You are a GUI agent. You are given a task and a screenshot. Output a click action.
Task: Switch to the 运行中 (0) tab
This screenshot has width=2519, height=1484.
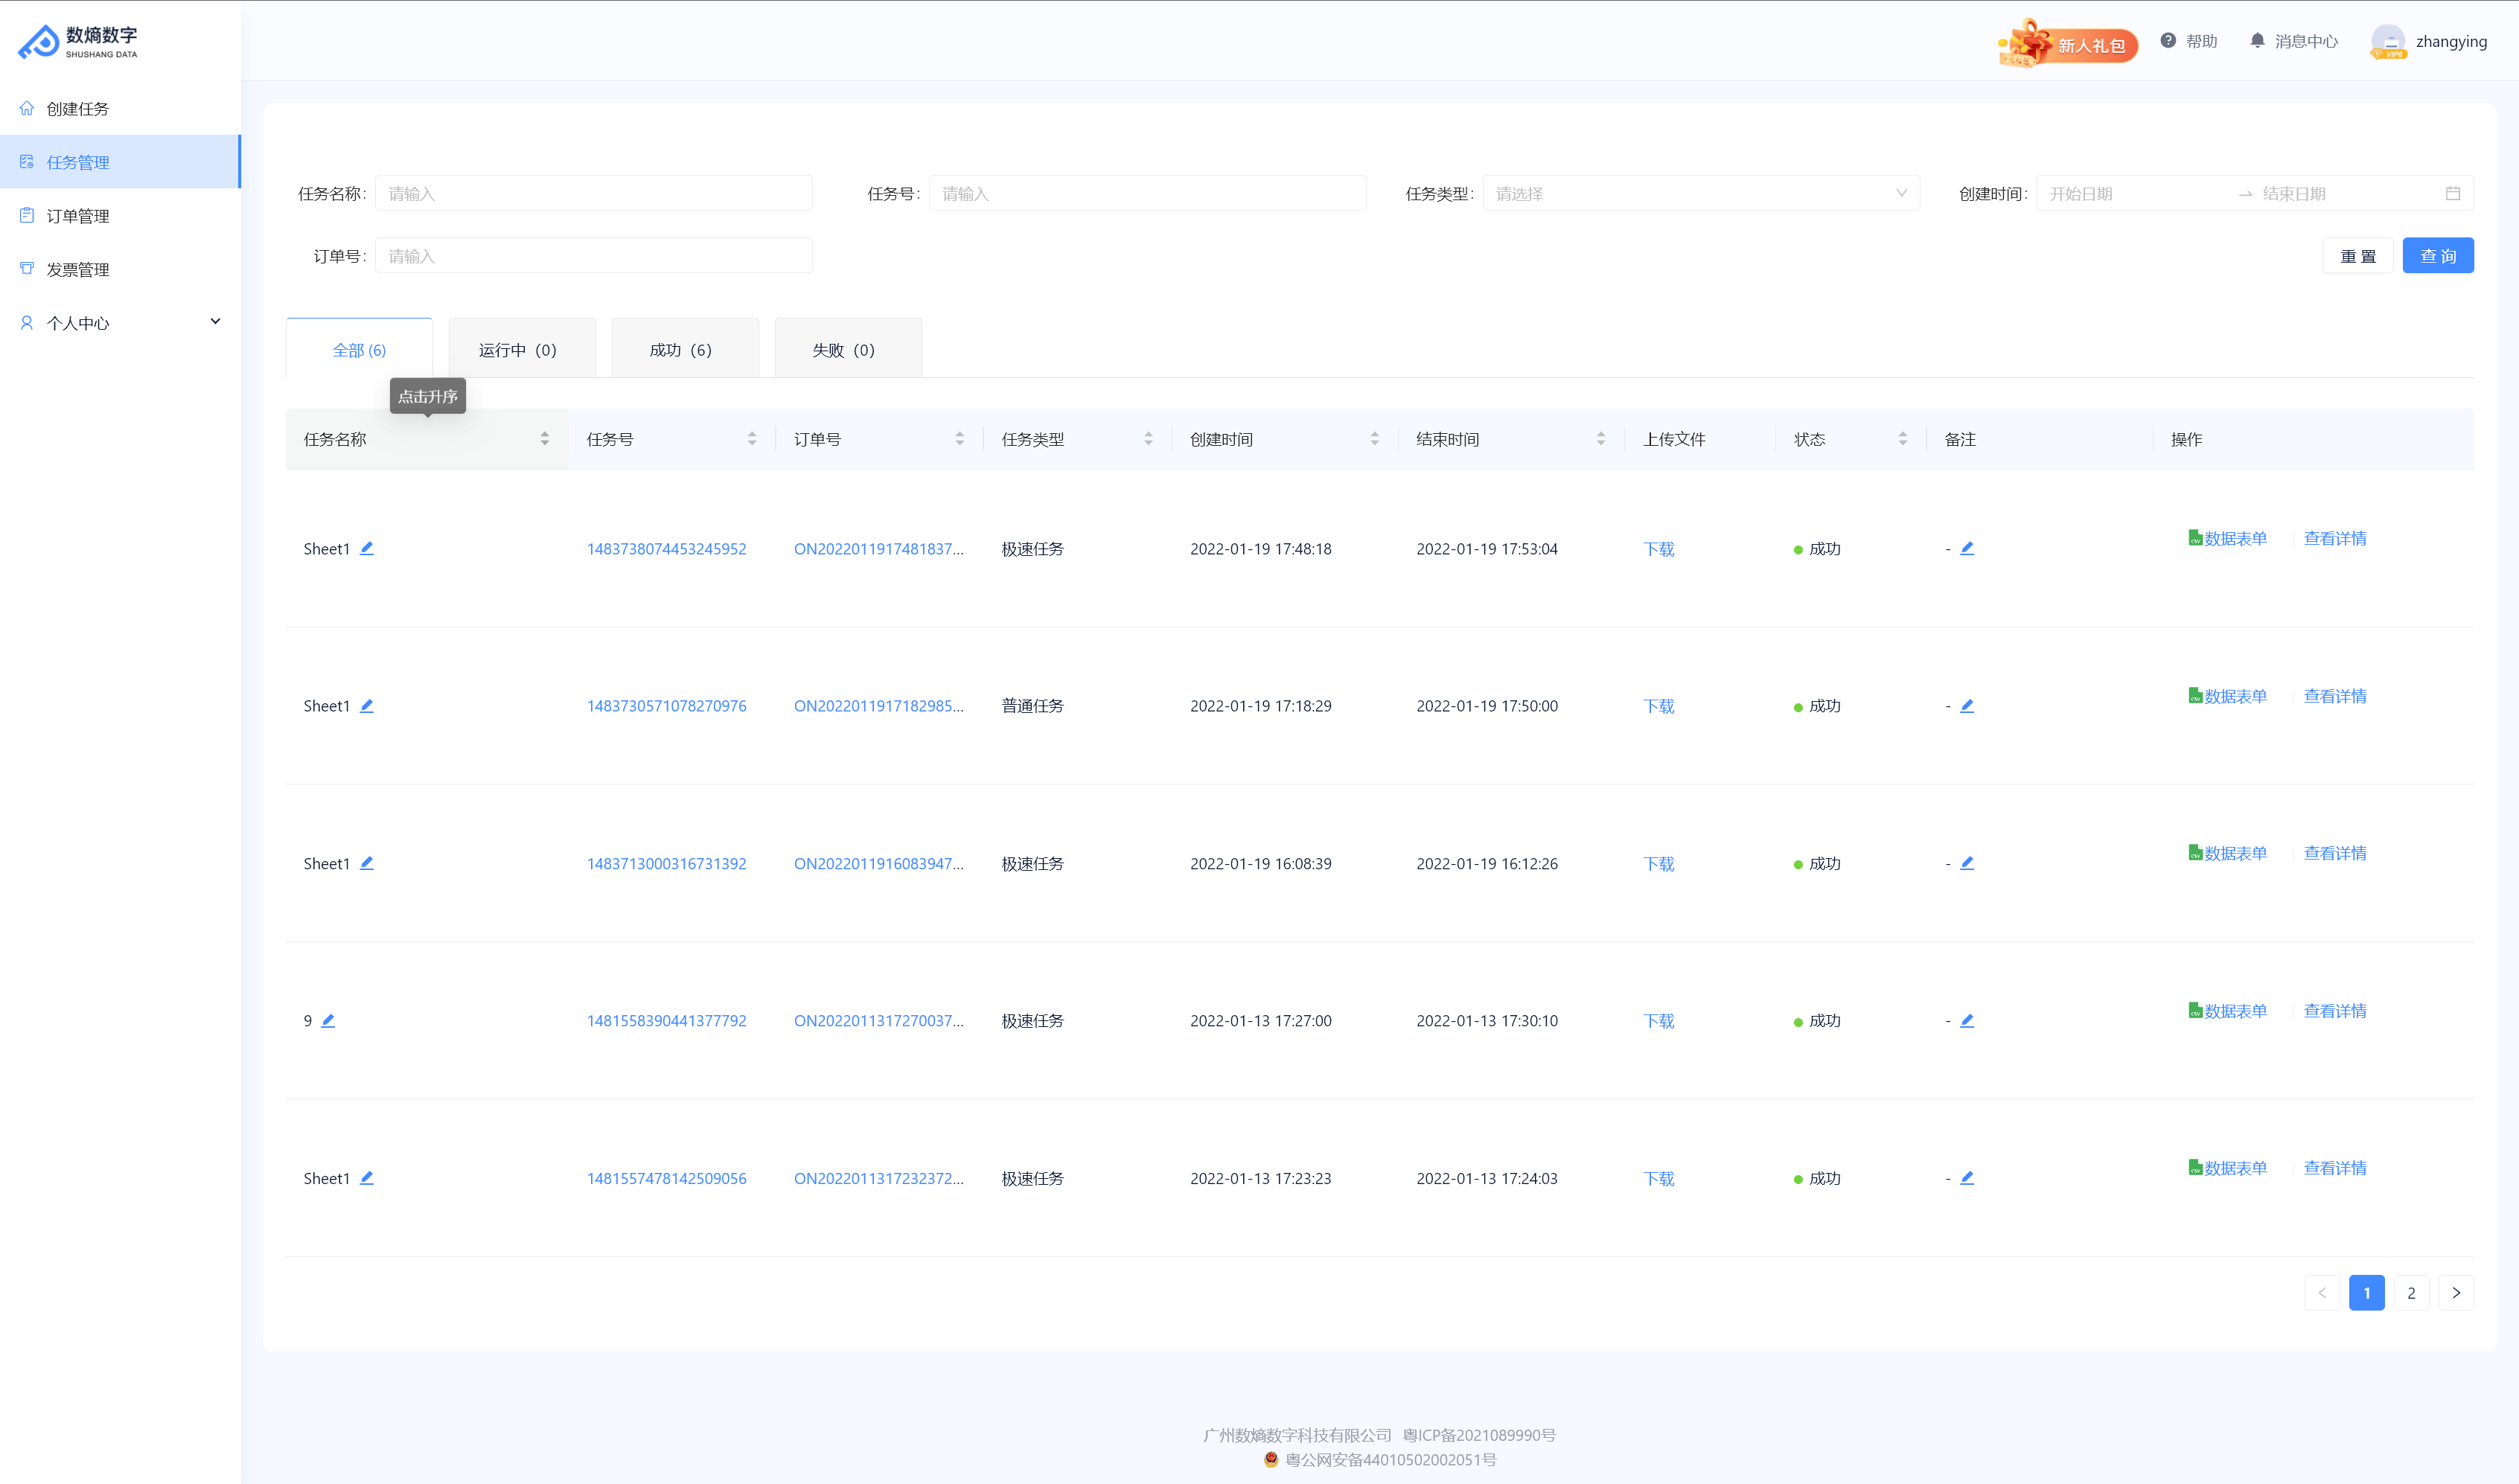[x=522, y=349]
